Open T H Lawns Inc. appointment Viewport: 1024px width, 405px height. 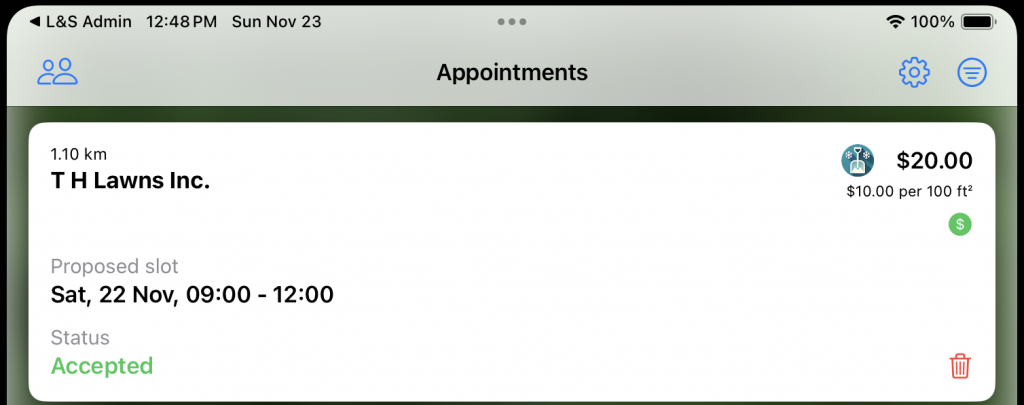tap(131, 182)
